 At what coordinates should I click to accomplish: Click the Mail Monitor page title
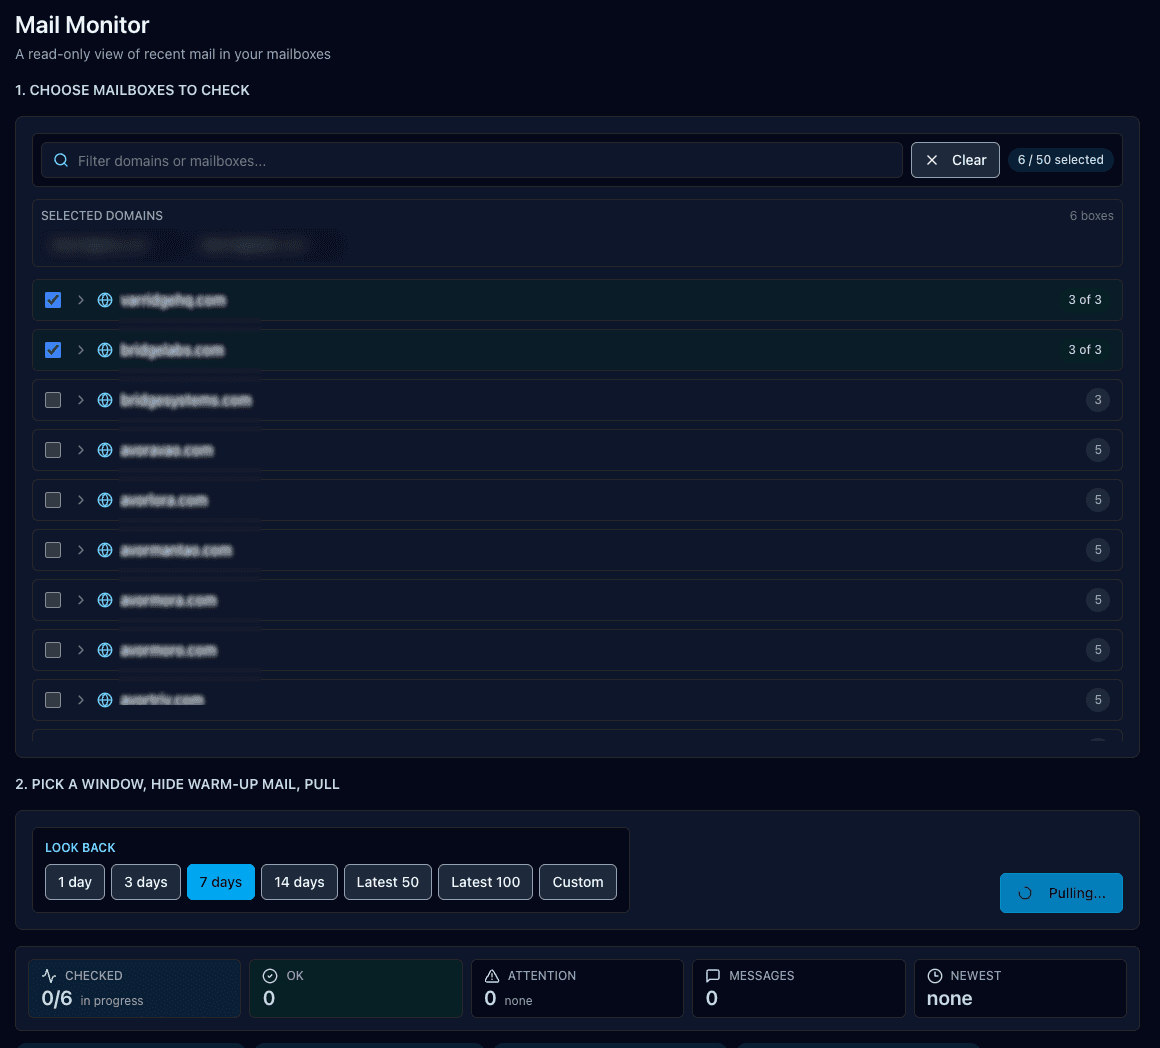82,25
